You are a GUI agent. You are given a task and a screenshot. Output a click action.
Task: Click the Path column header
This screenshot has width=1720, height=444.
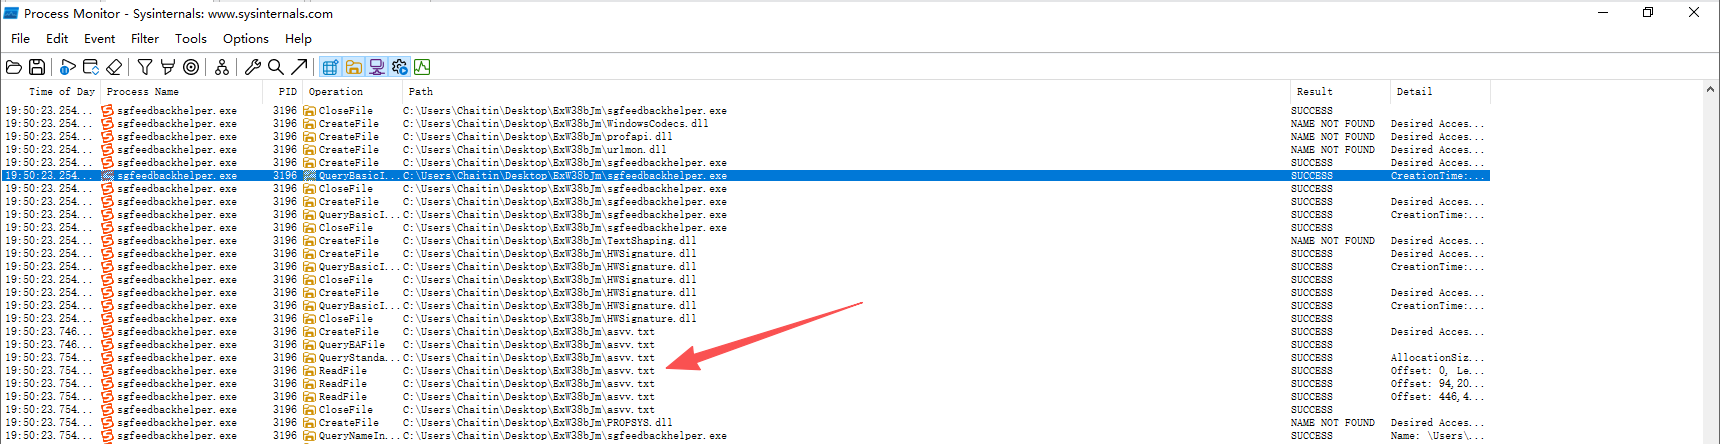tap(846, 92)
